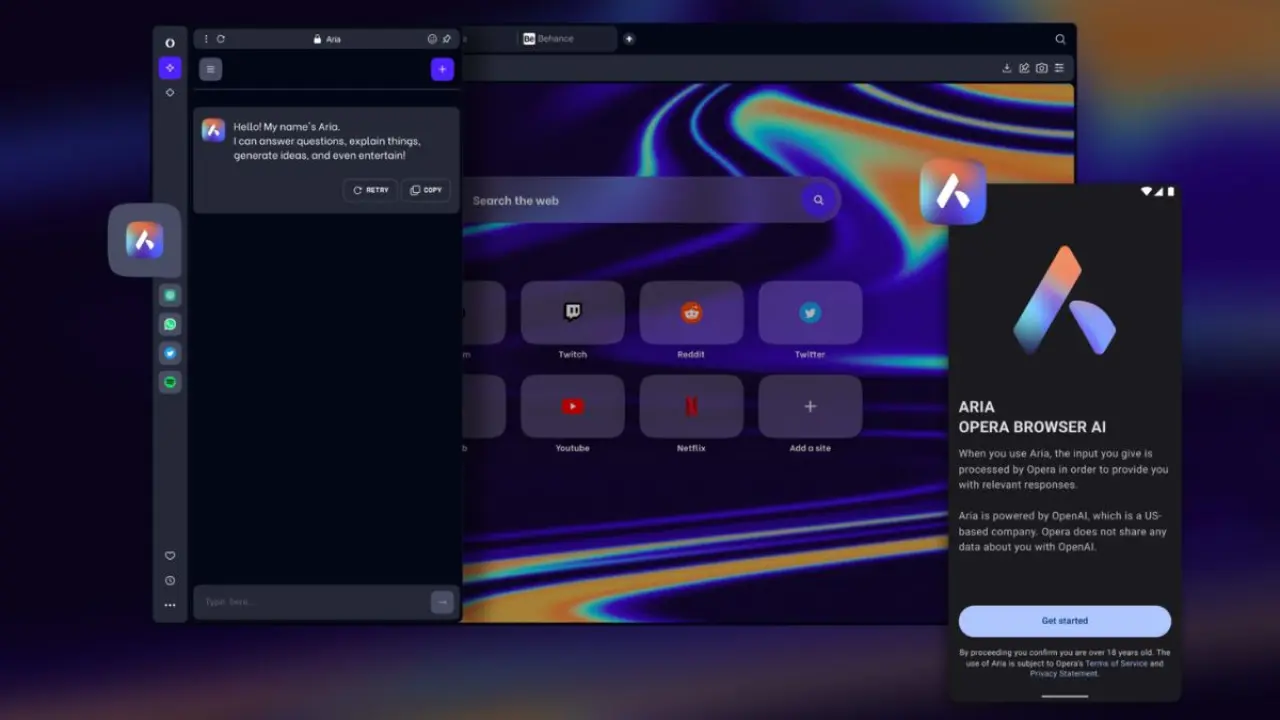Click the Type here chat input
The height and width of the screenshot is (720, 1280).
(310, 602)
